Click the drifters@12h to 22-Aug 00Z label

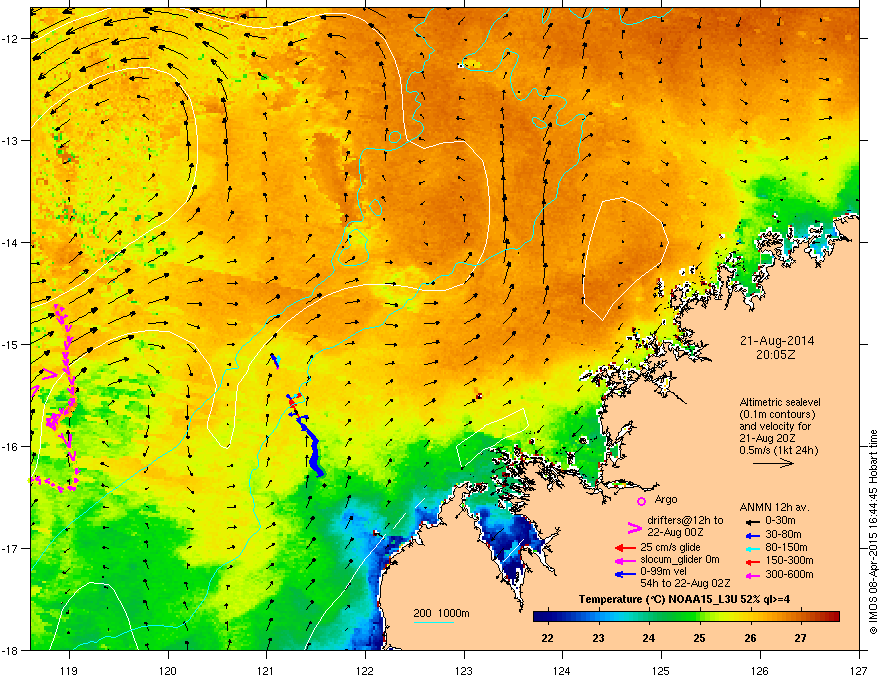point(685,526)
